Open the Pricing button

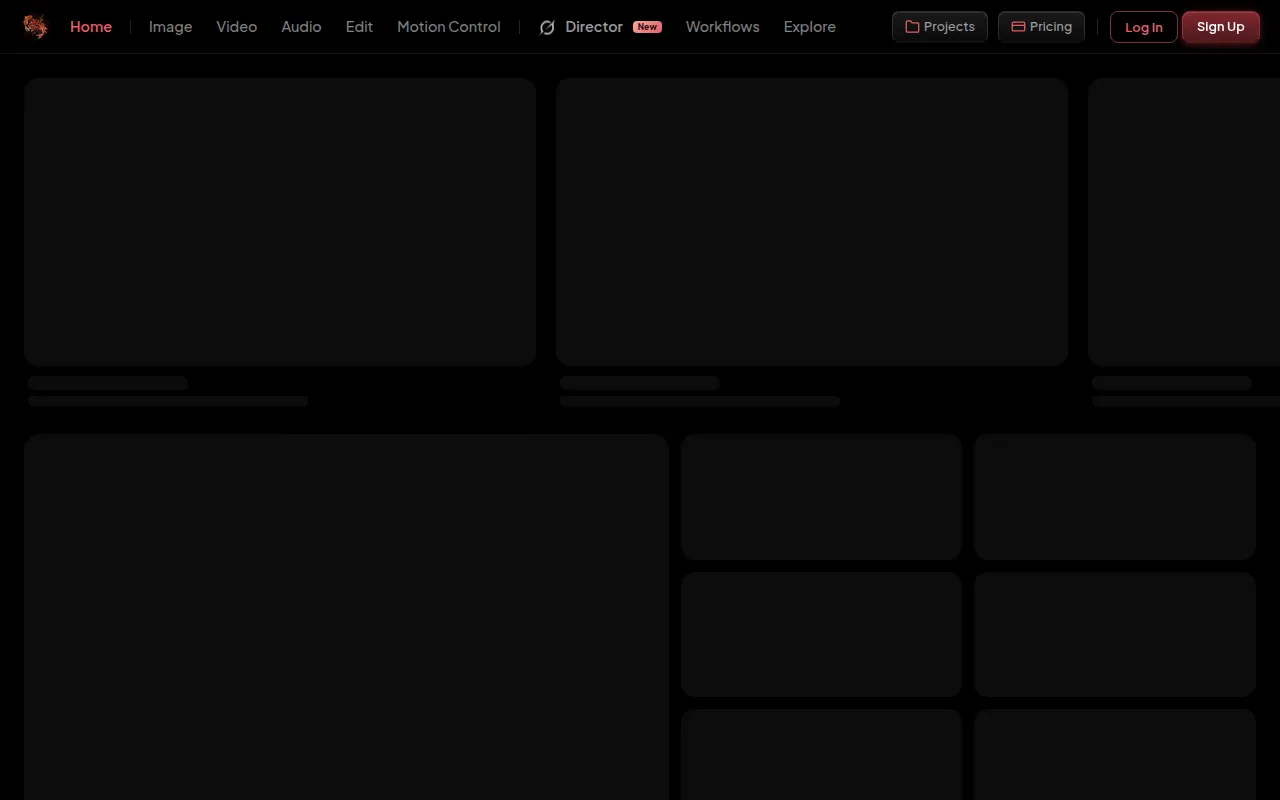[x=1041, y=27]
